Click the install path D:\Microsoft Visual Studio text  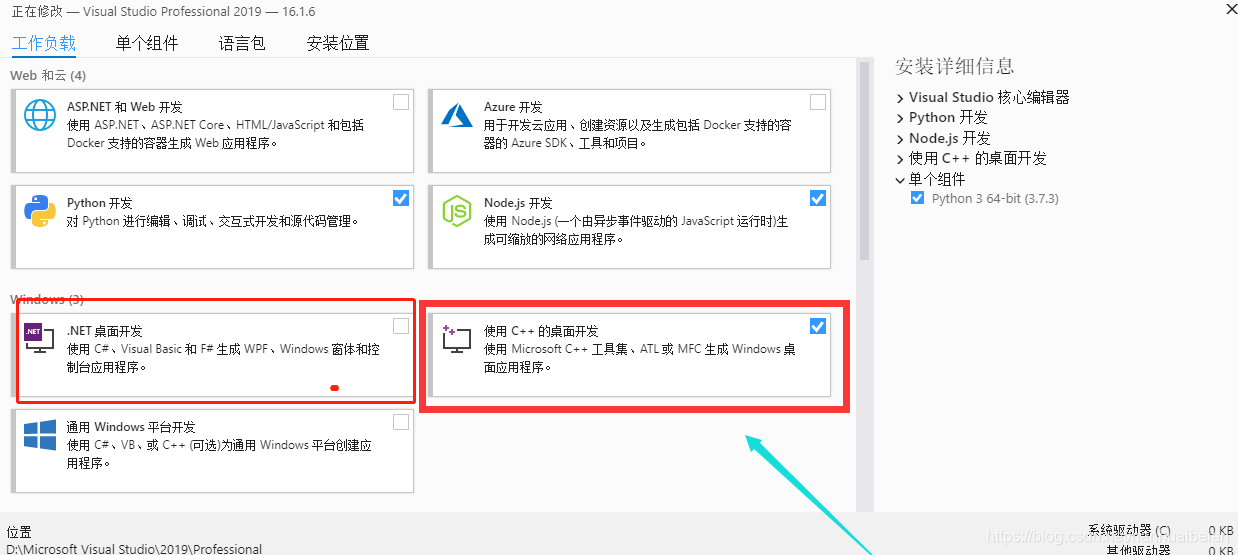tap(134, 549)
